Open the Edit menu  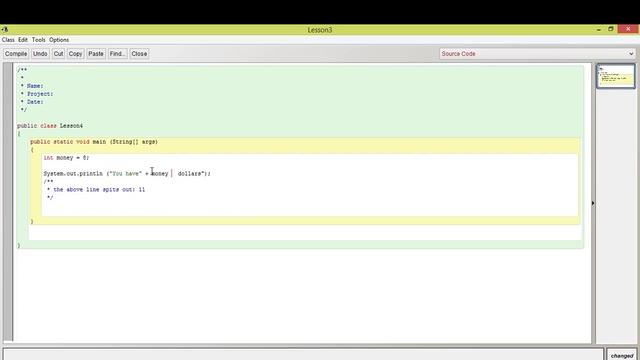click(x=23, y=40)
